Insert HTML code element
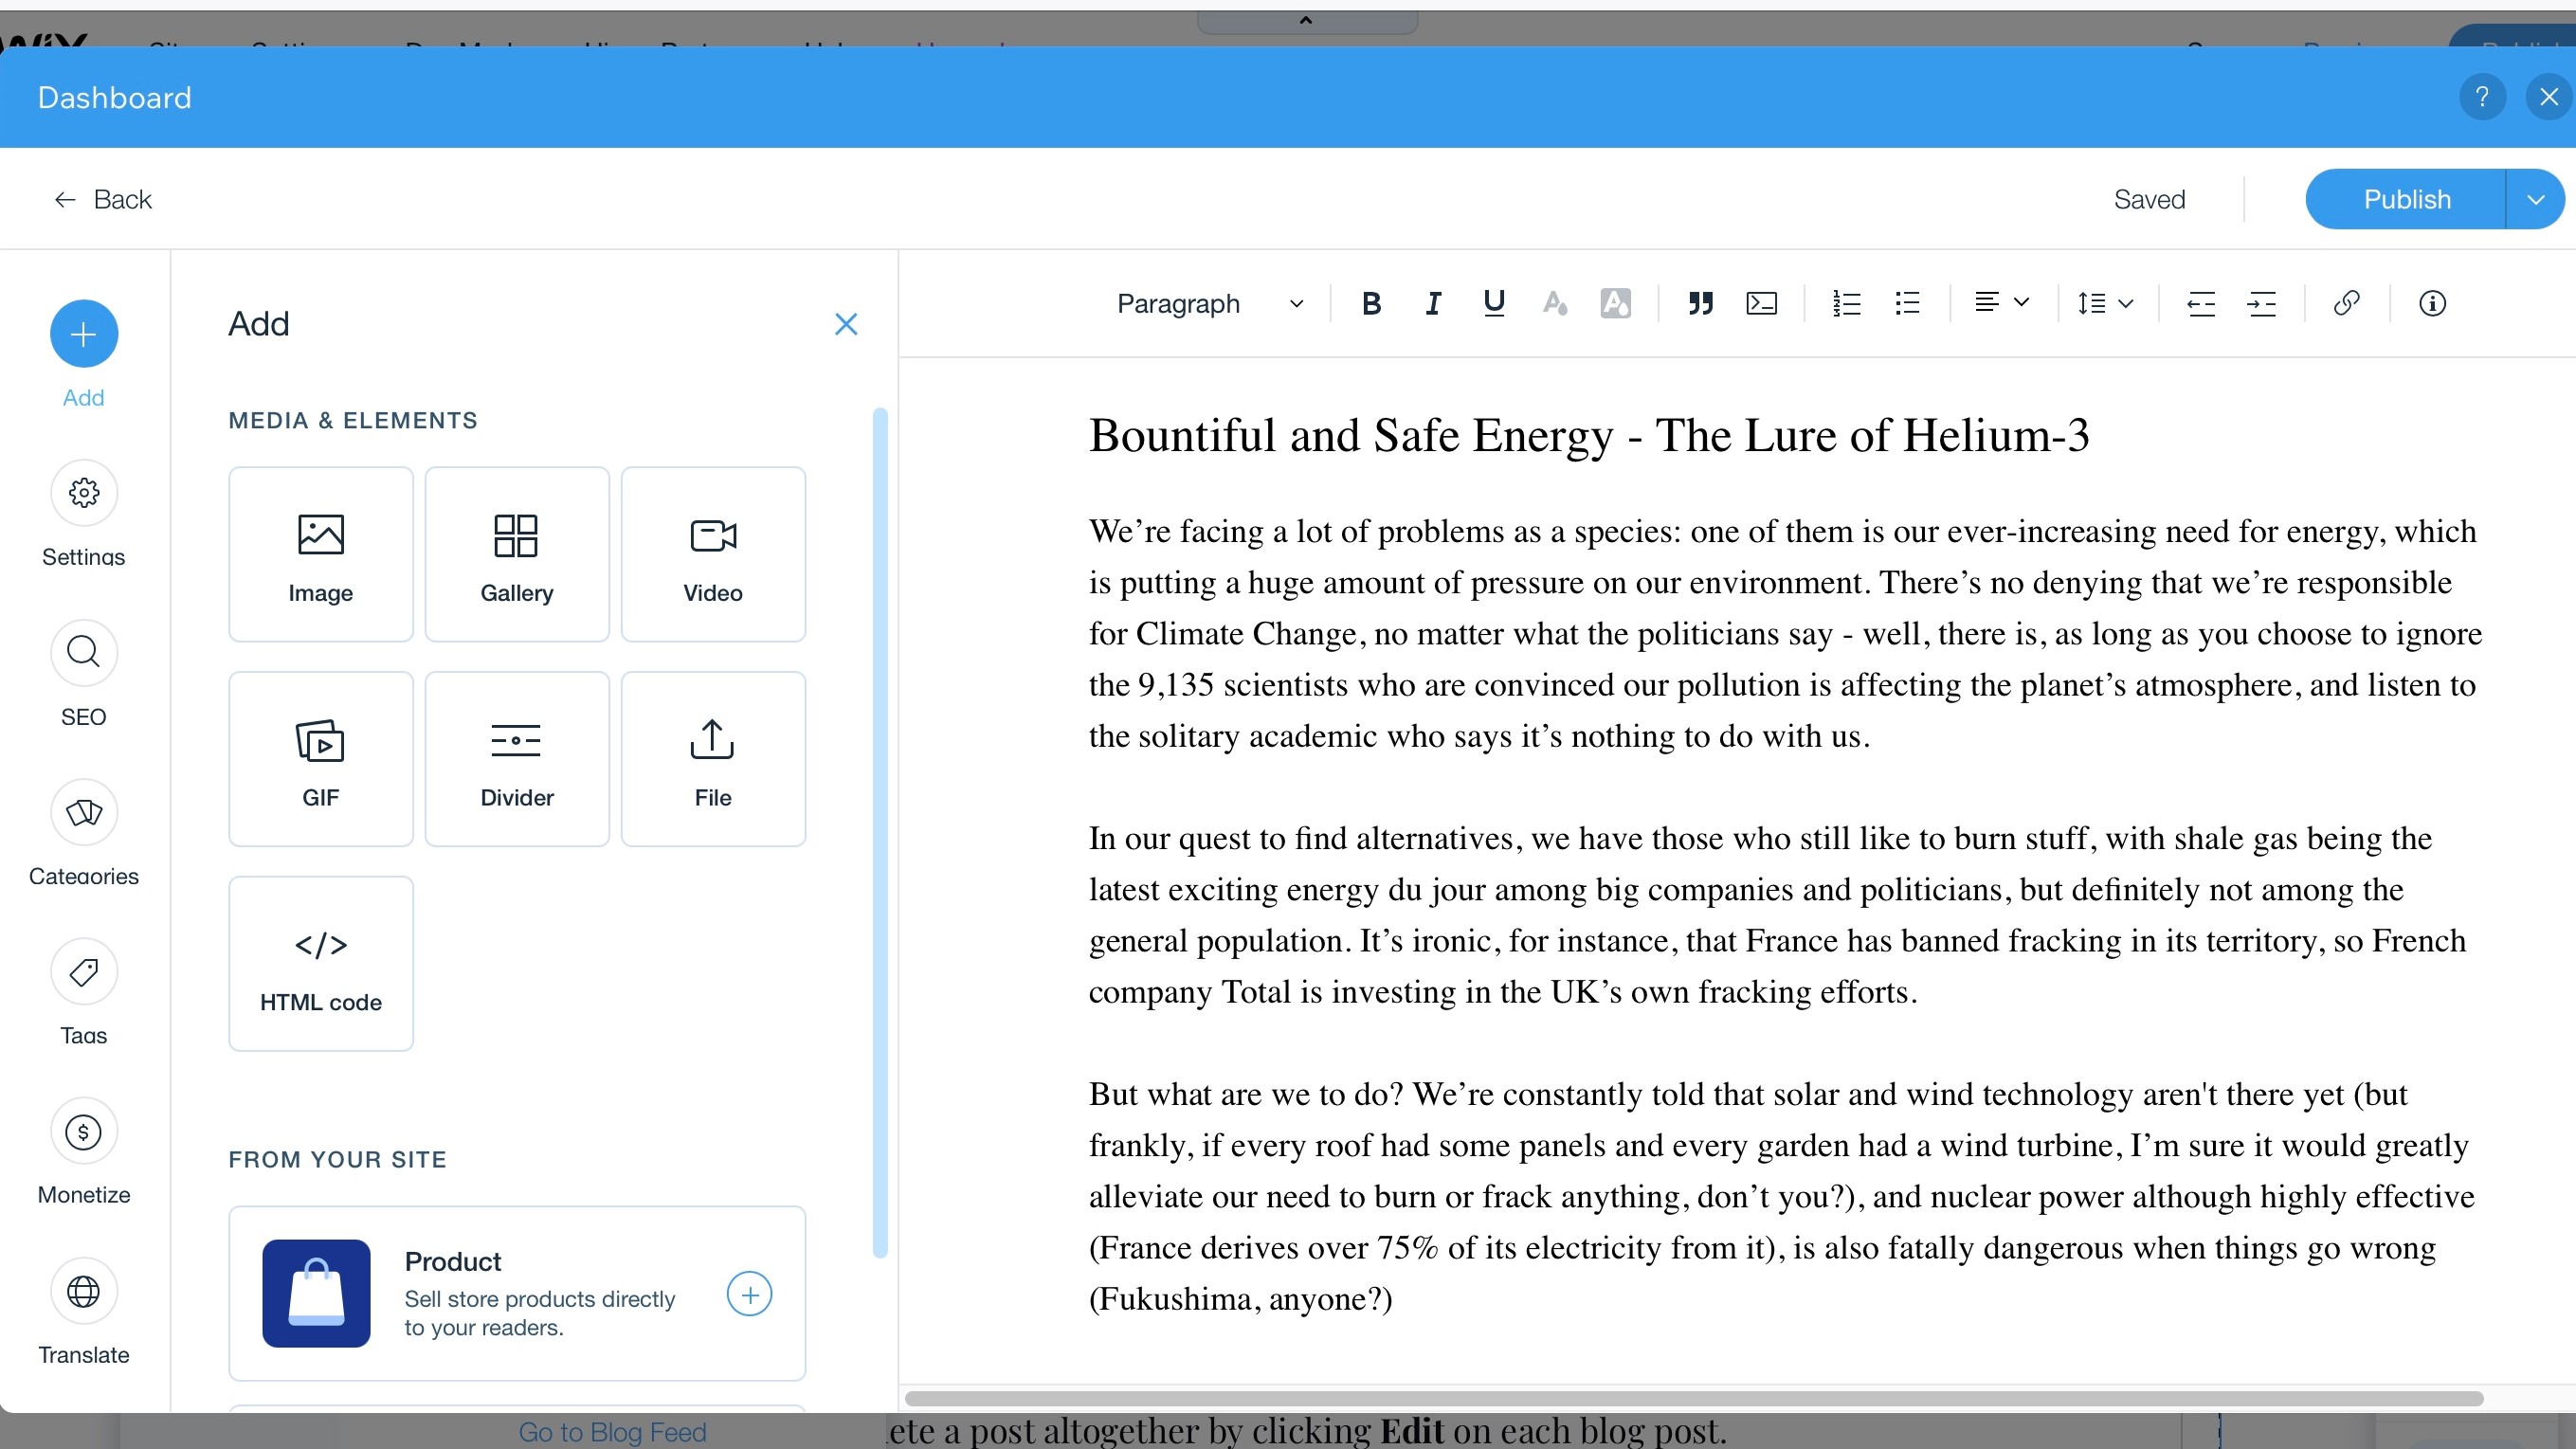The height and width of the screenshot is (1449, 2576). [321, 964]
